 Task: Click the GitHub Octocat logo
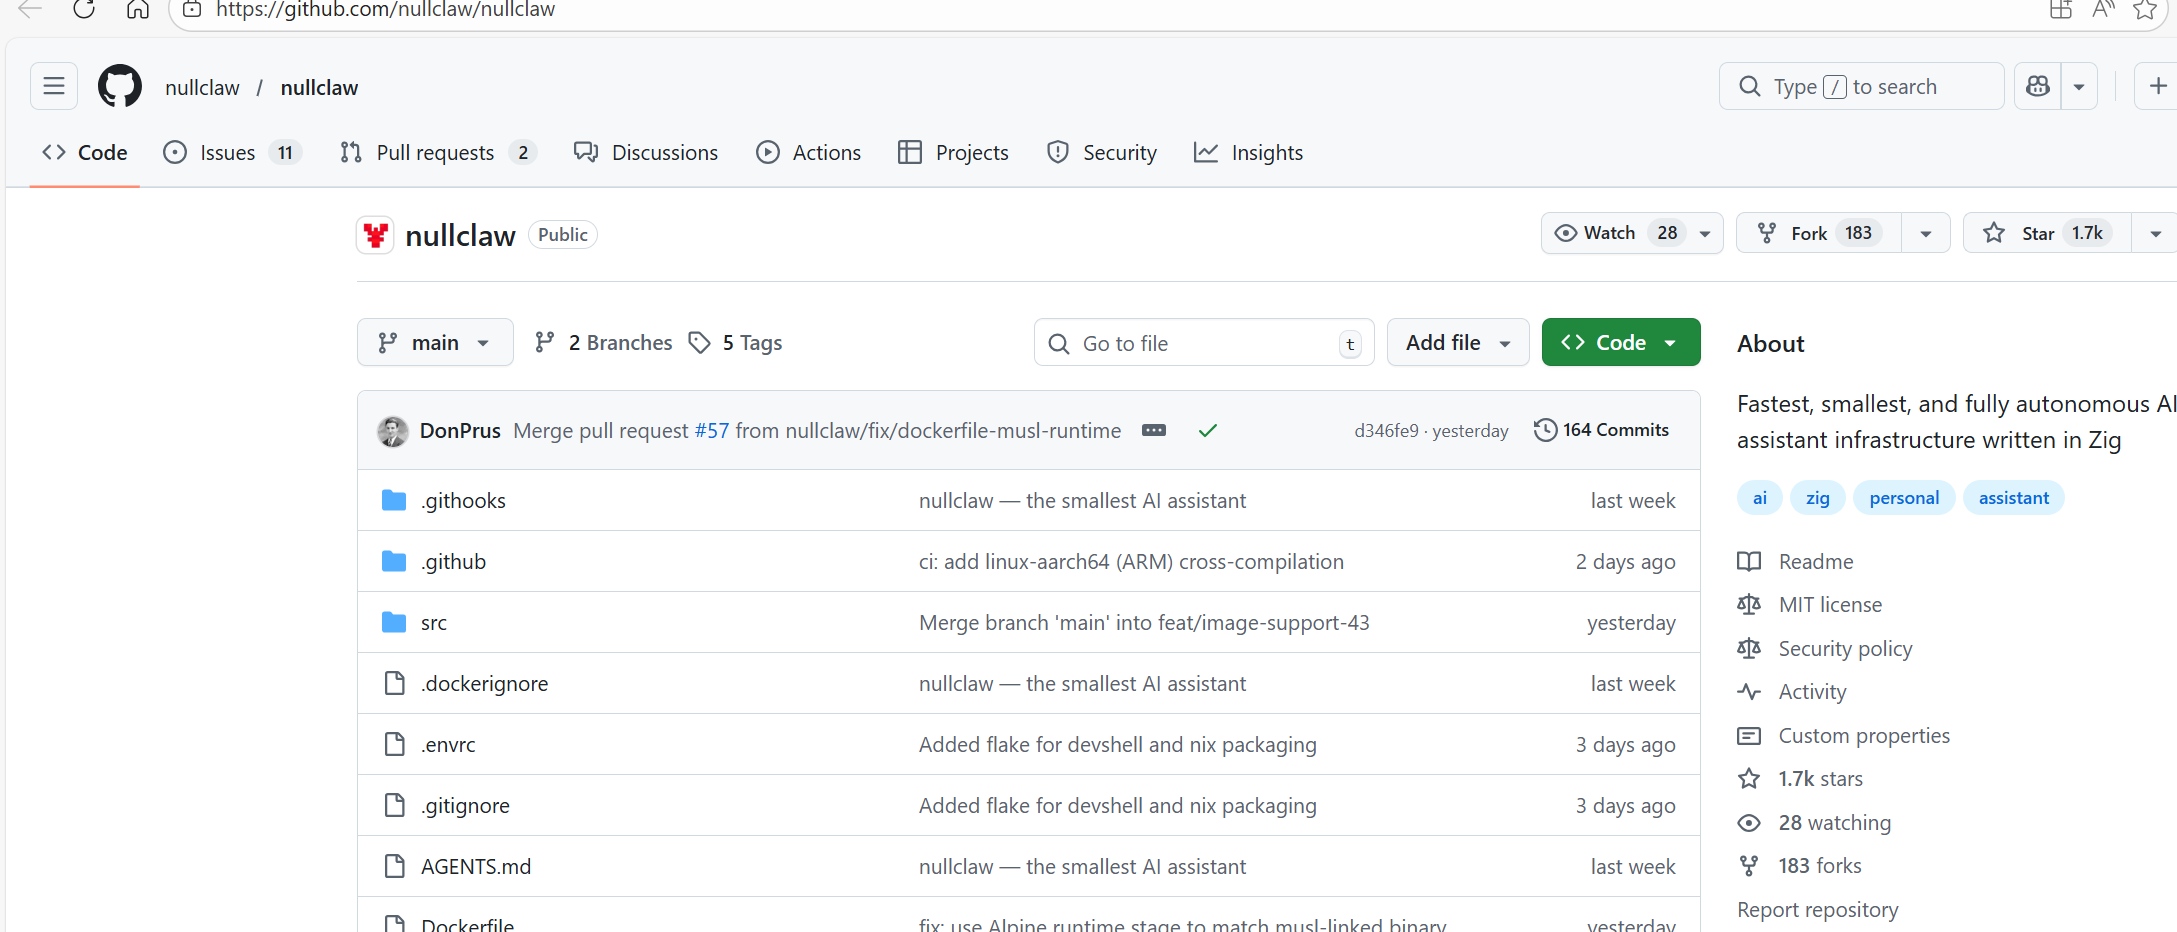[120, 87]
